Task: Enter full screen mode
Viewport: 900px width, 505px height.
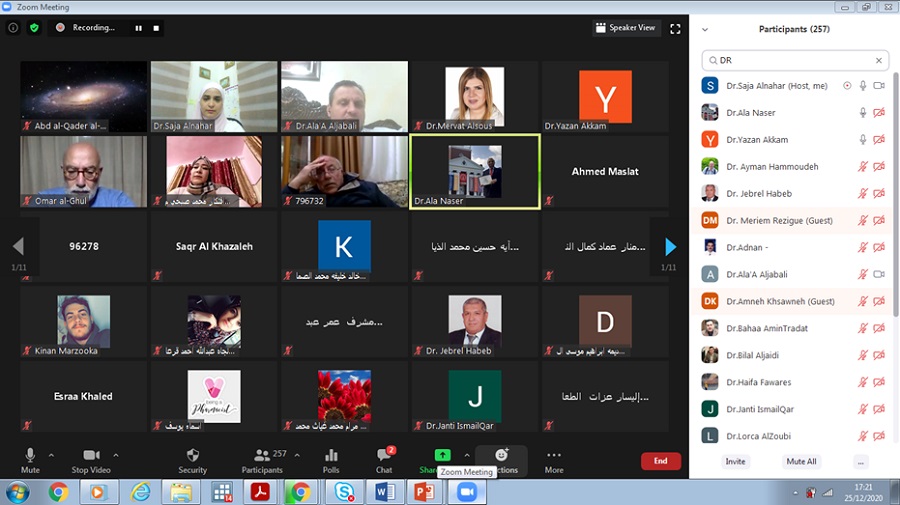Action: [x=676, y=29]
